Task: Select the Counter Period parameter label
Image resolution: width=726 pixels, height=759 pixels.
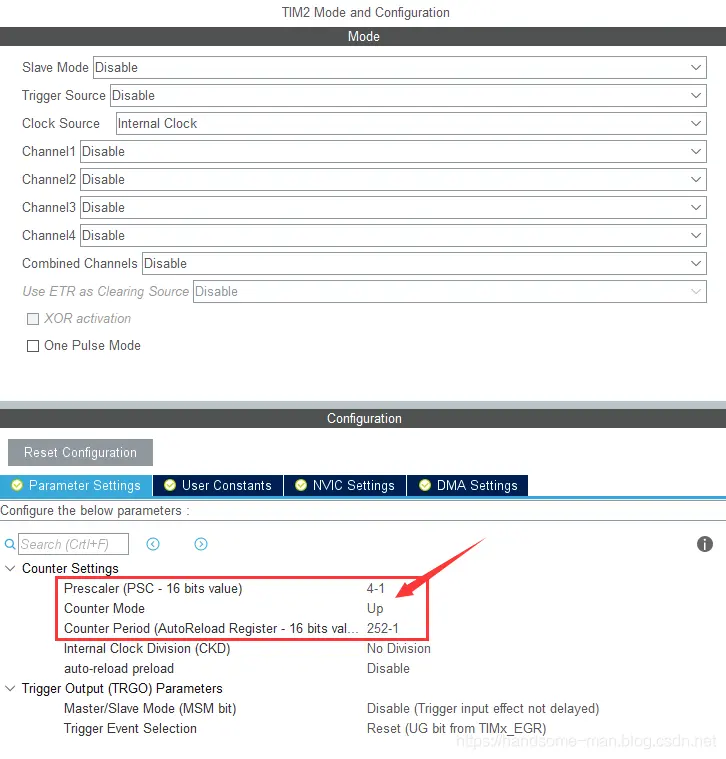Action: click(211, 628)
